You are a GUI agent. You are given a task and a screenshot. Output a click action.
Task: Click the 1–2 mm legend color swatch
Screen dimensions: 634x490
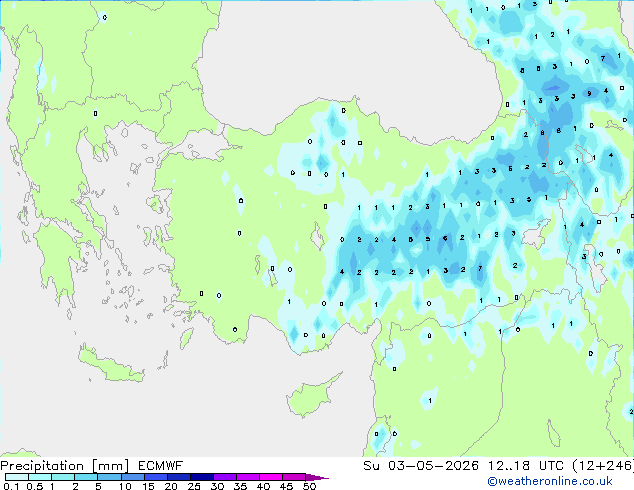point(63,477)
